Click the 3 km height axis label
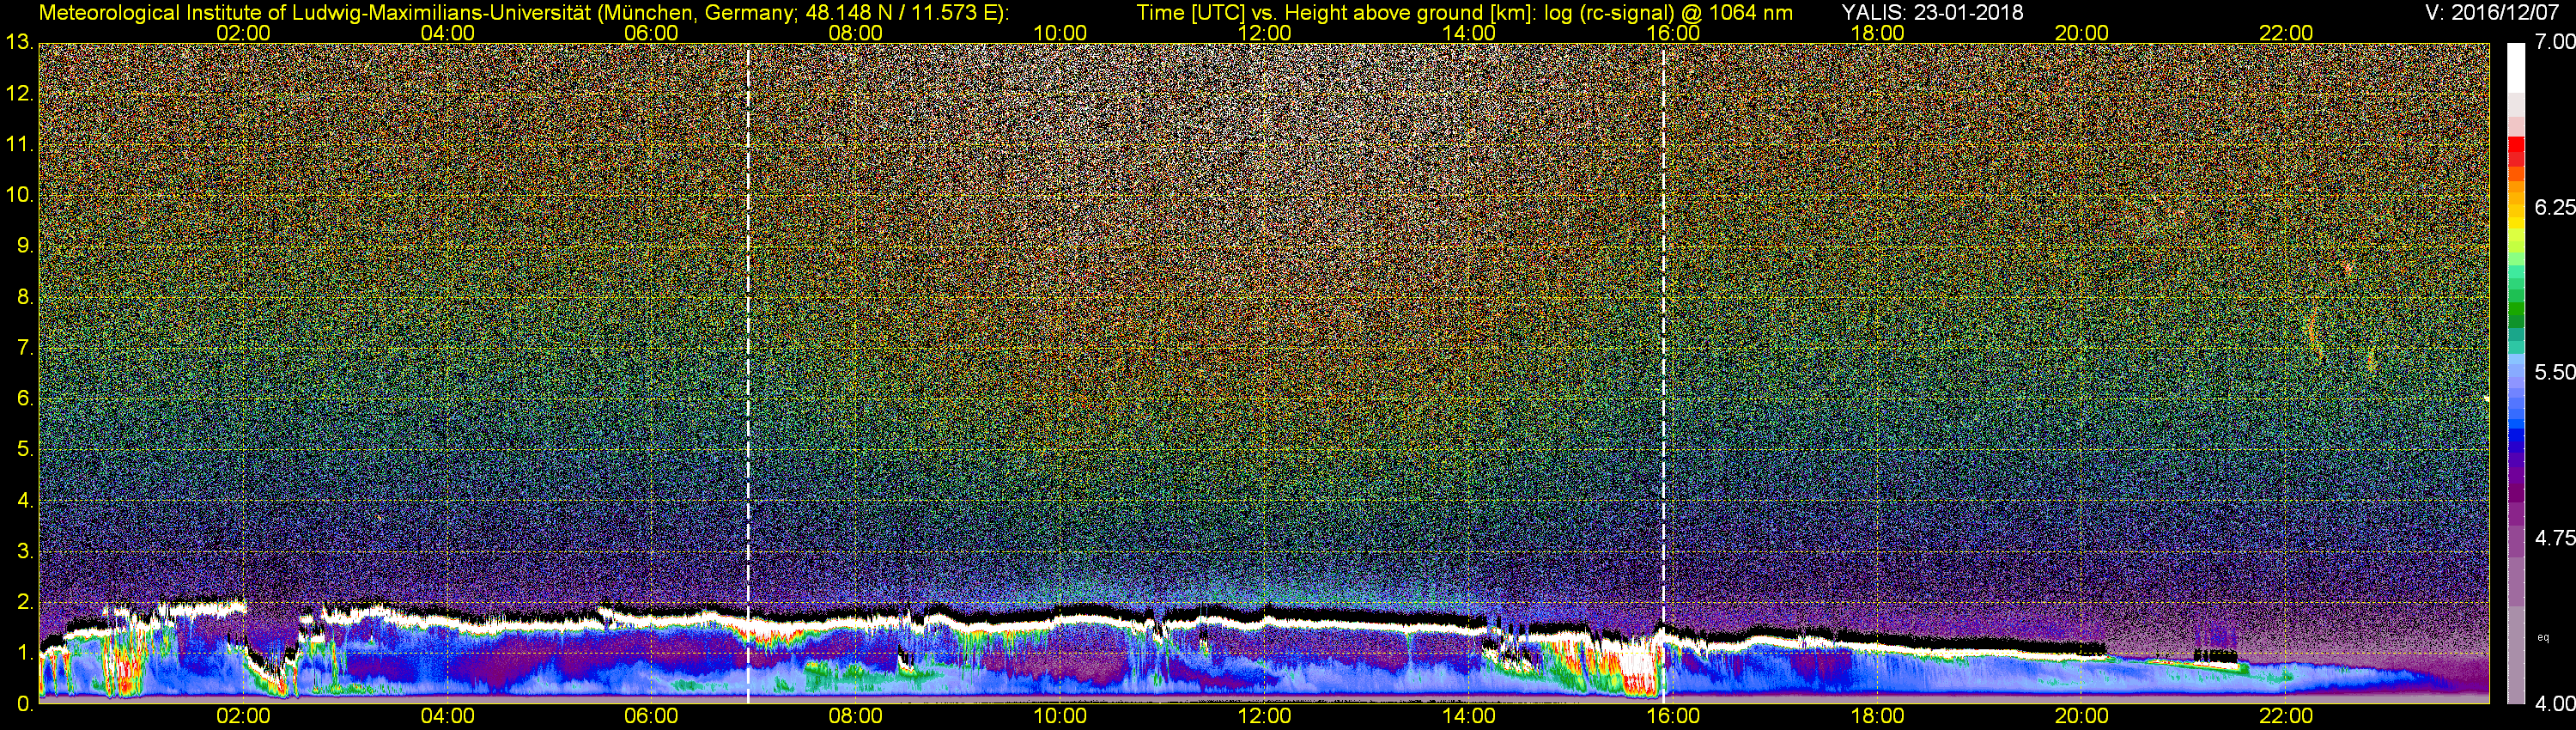2576x730 pixels. [x=25, y=552]
